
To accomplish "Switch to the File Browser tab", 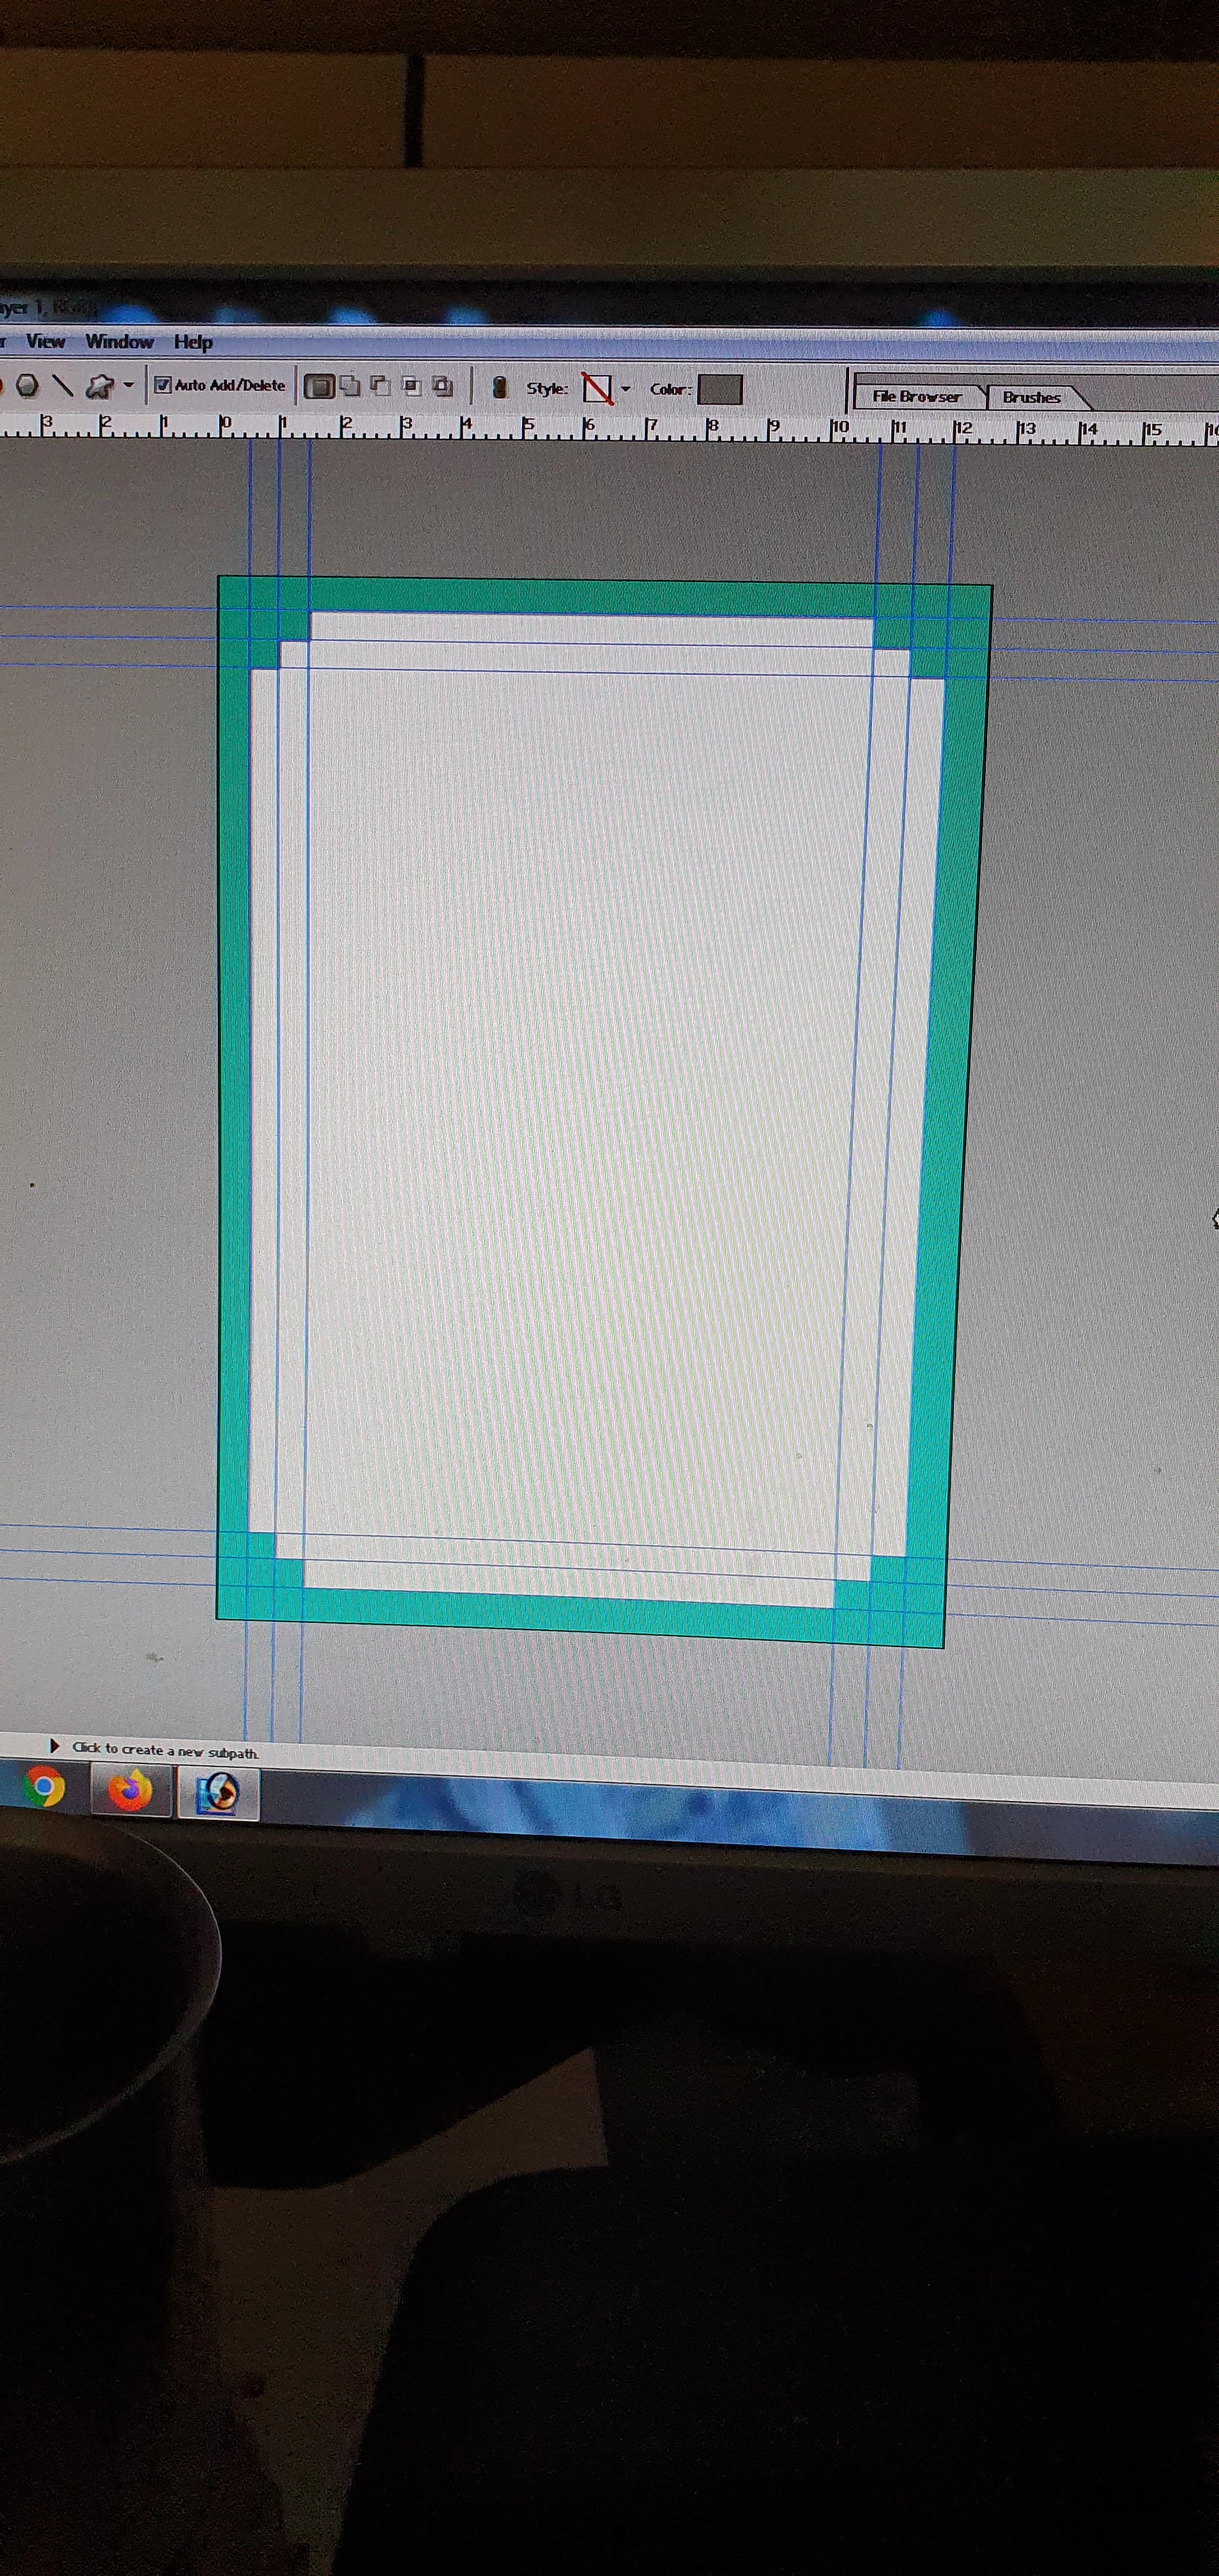I will (x=916, y=397).
